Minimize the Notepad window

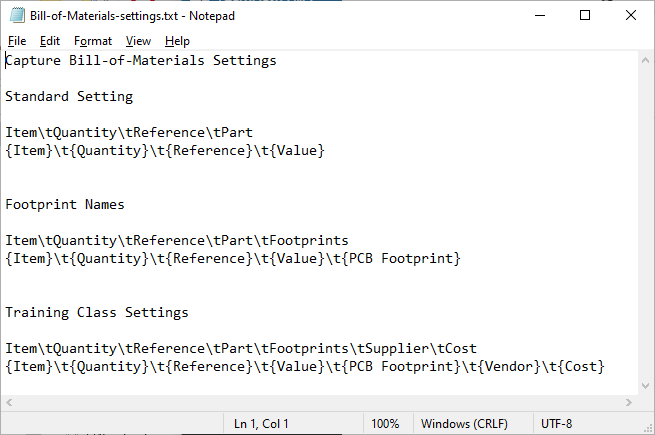click(540, 15)
